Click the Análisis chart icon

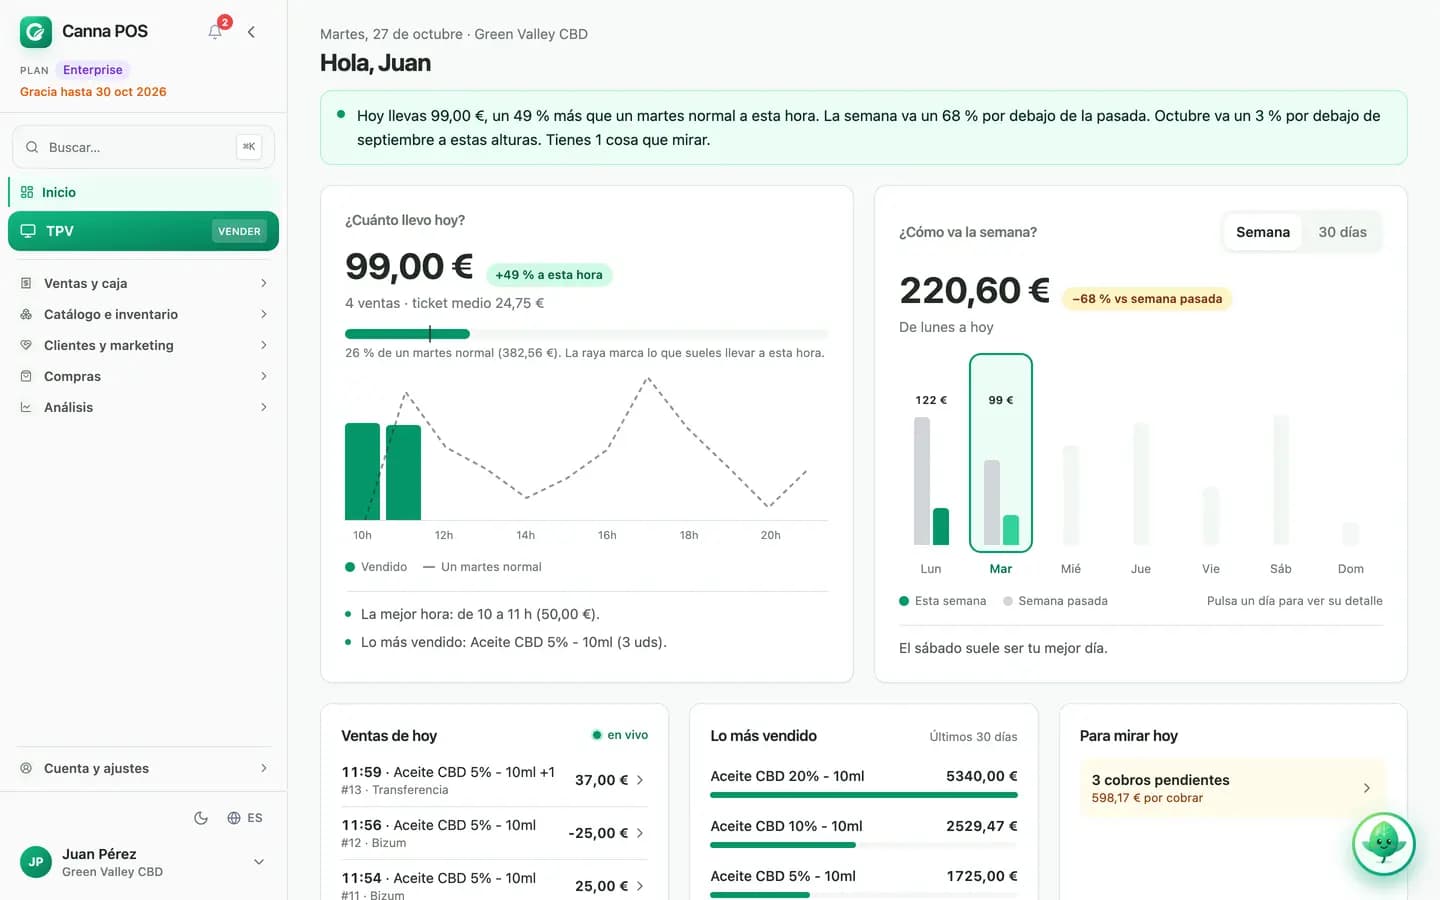click(x=26, y=407)
